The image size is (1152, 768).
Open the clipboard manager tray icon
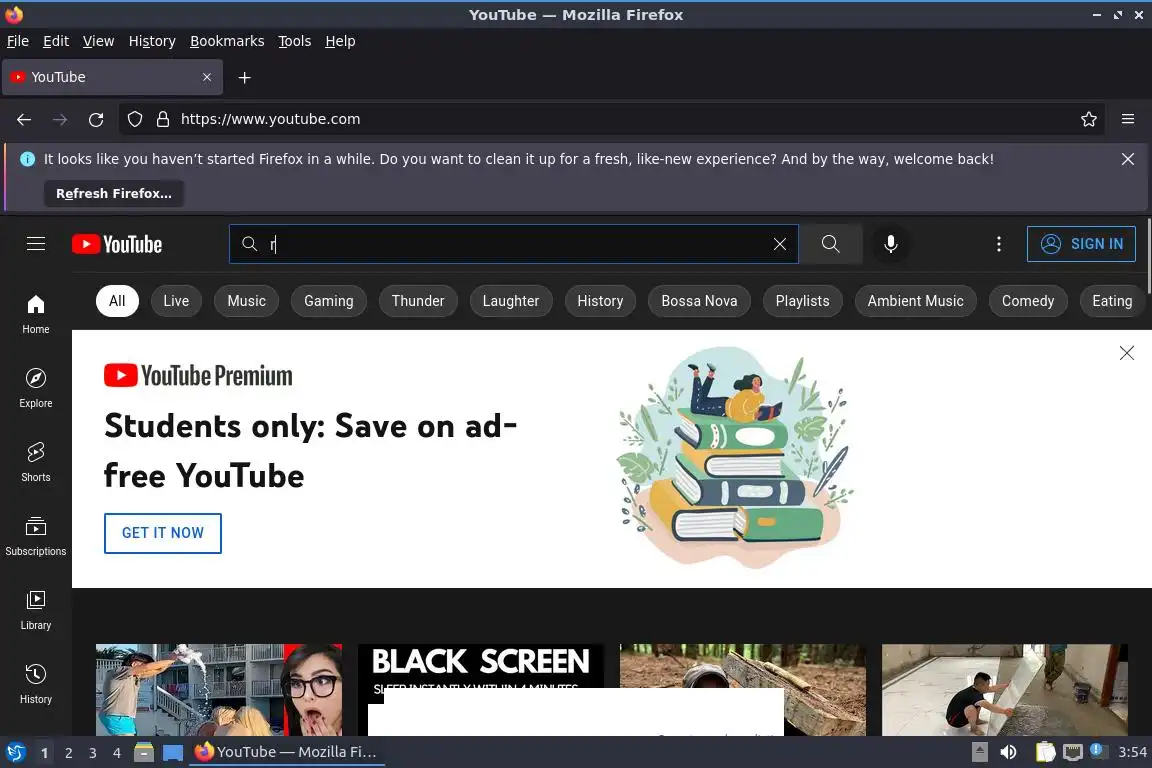point(1045,752)
